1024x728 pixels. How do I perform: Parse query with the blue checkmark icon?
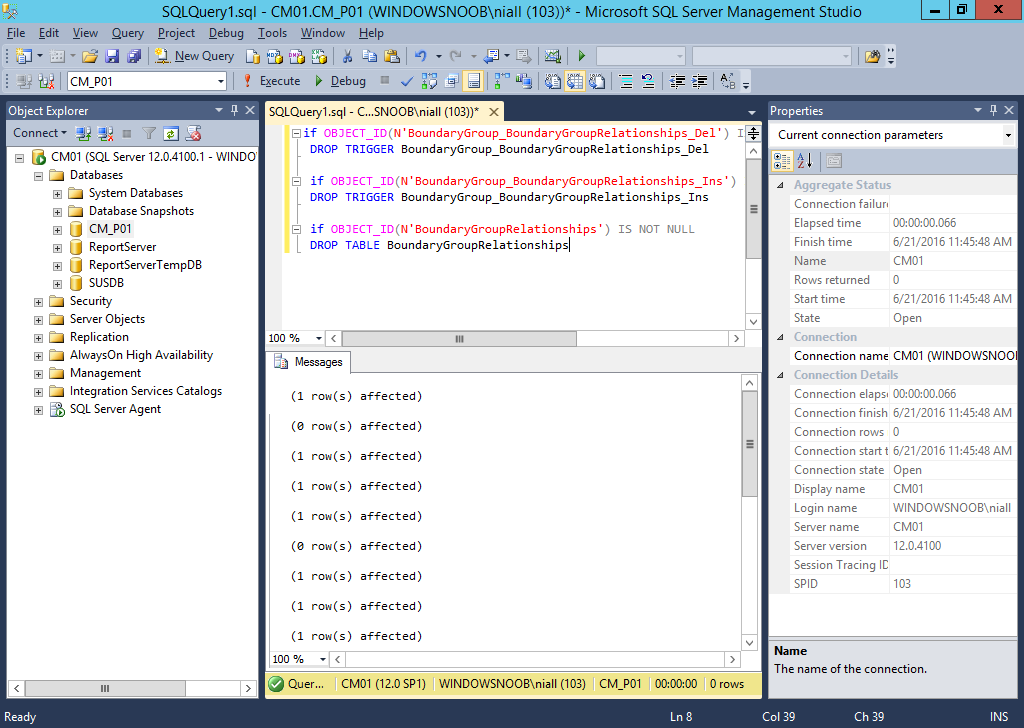pos(407,82)
